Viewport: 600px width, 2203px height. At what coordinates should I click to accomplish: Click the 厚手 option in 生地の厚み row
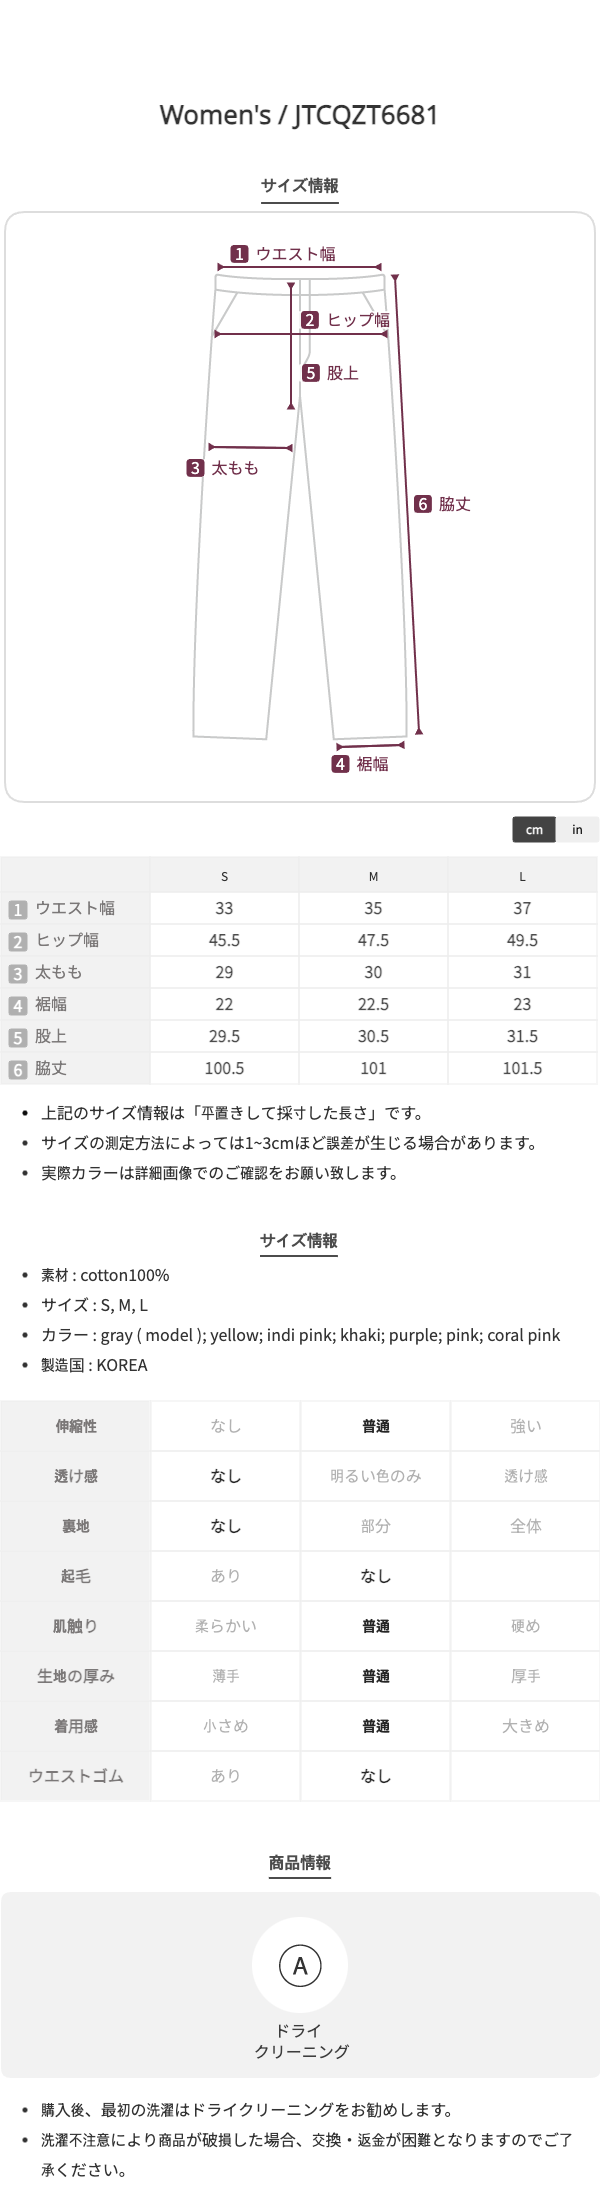(526, 1676)
